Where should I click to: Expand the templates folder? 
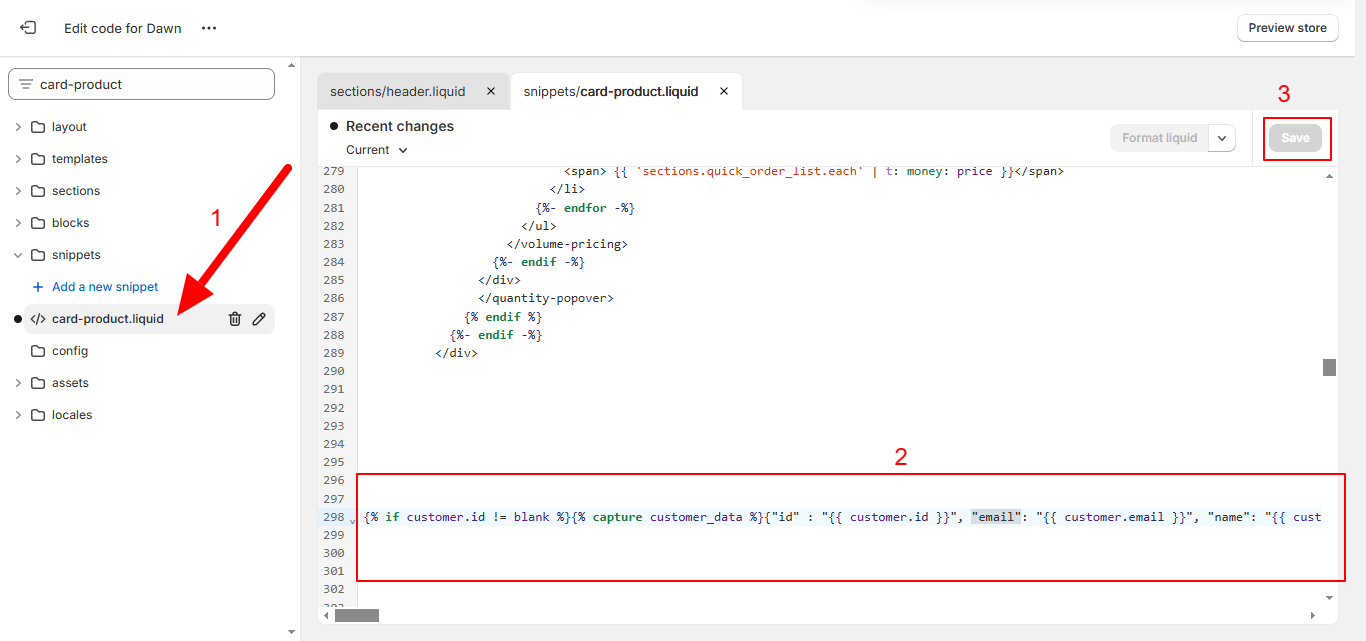click(x=18, y=159)
